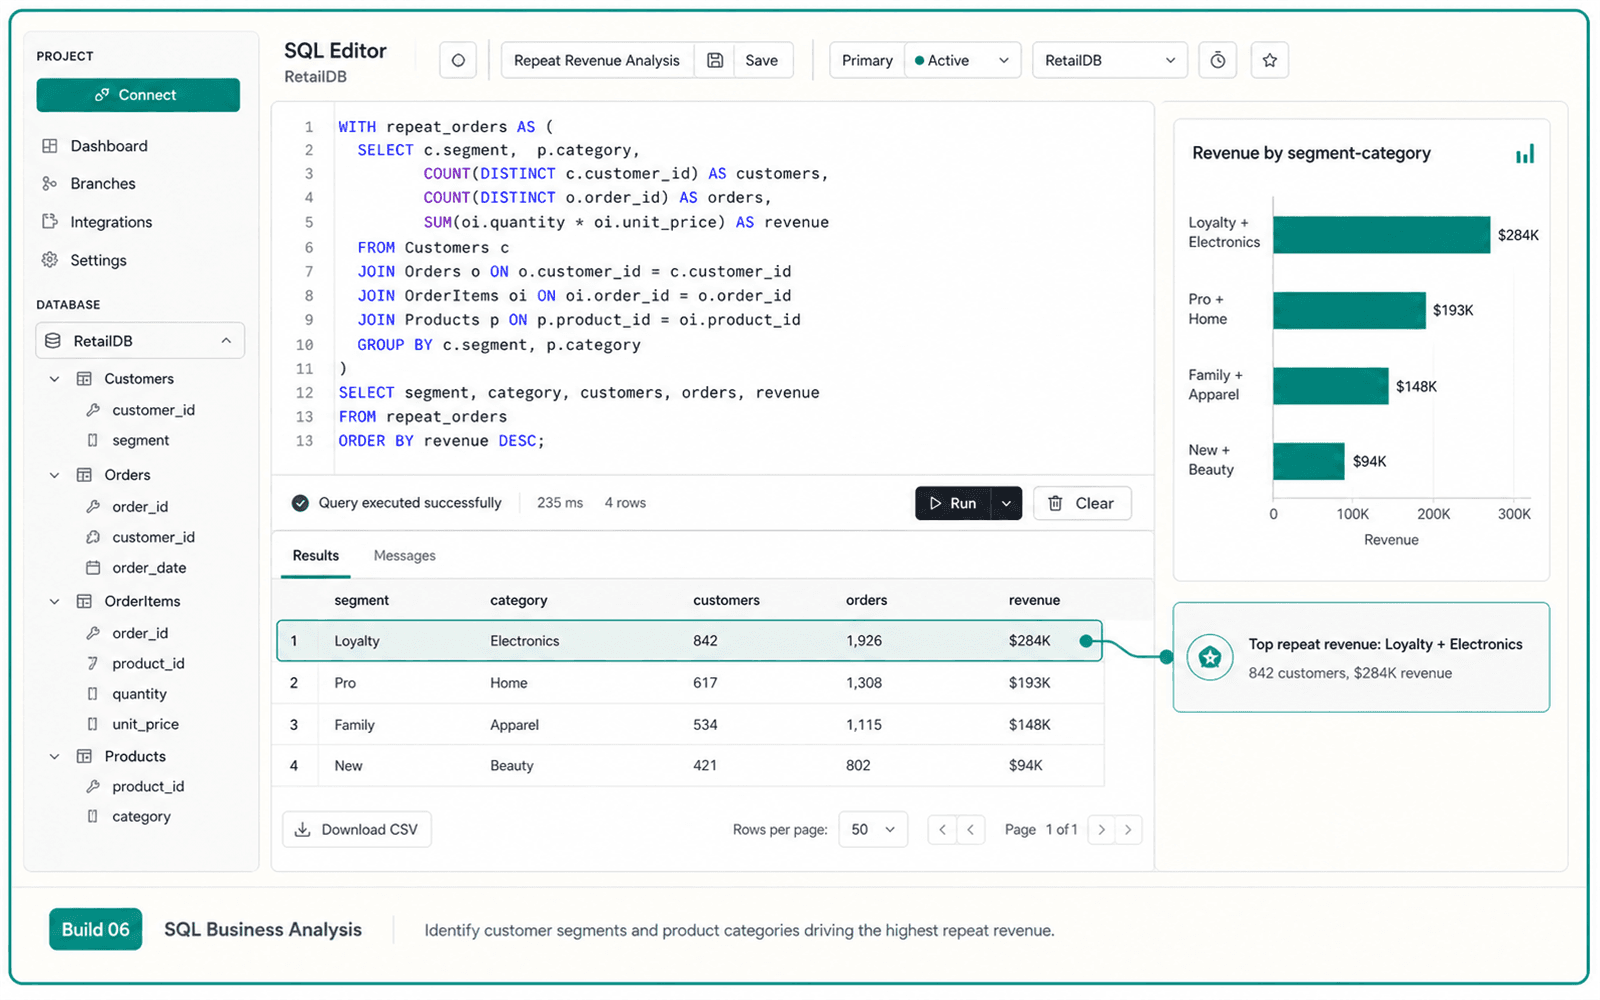Go to next results page
The height and width of the screenshot is (1000, 1600).
tap(1101, 830)
